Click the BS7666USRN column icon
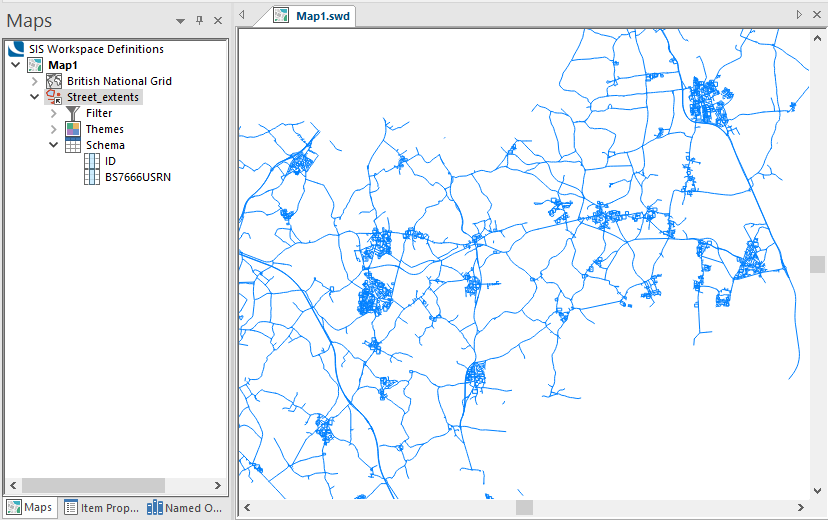This screenshot has width=828, height=520. [x=92, y=177]
